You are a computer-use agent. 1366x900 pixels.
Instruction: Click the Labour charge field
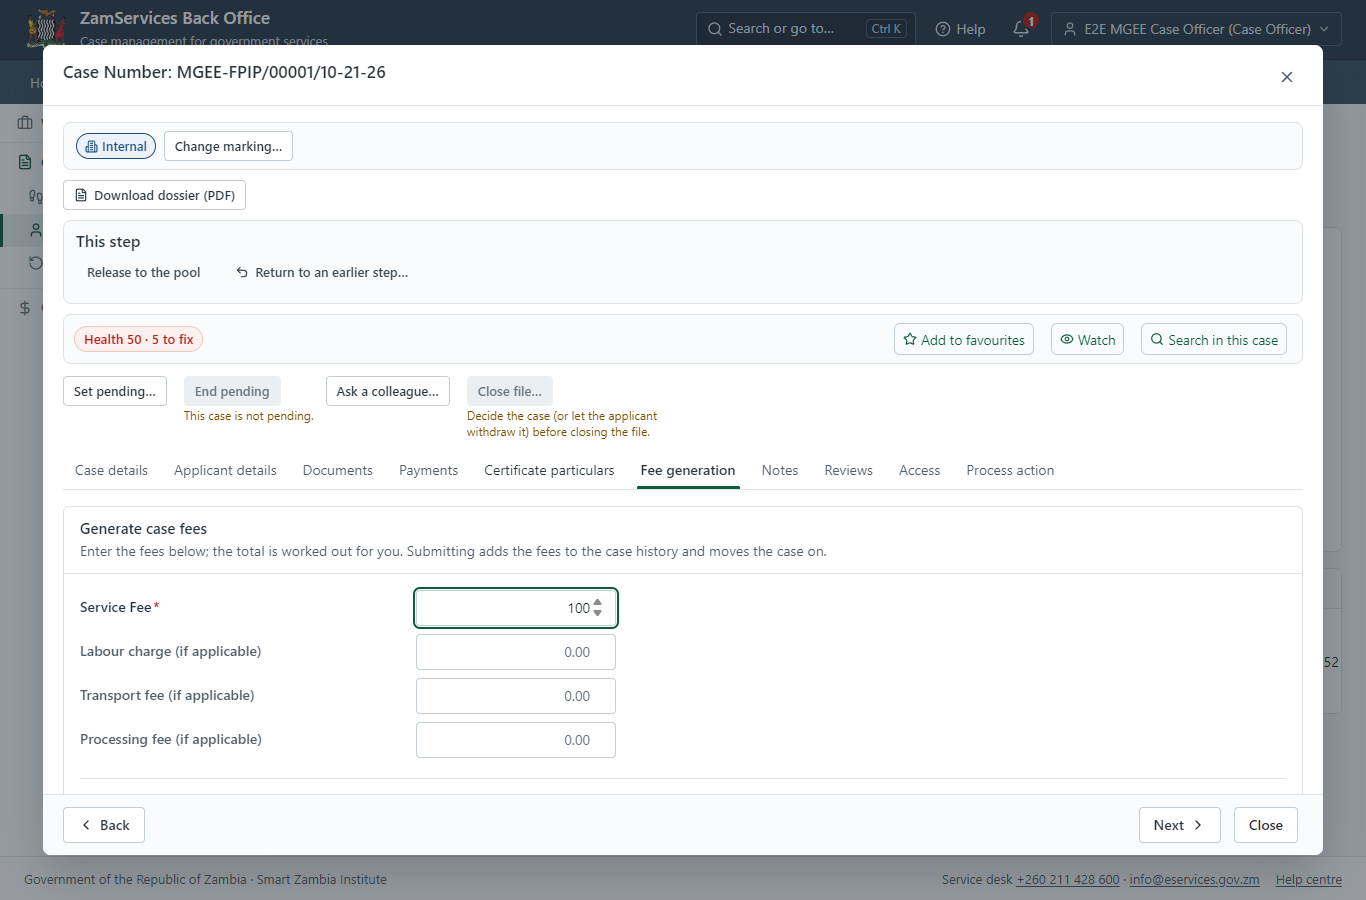point(516,652)
